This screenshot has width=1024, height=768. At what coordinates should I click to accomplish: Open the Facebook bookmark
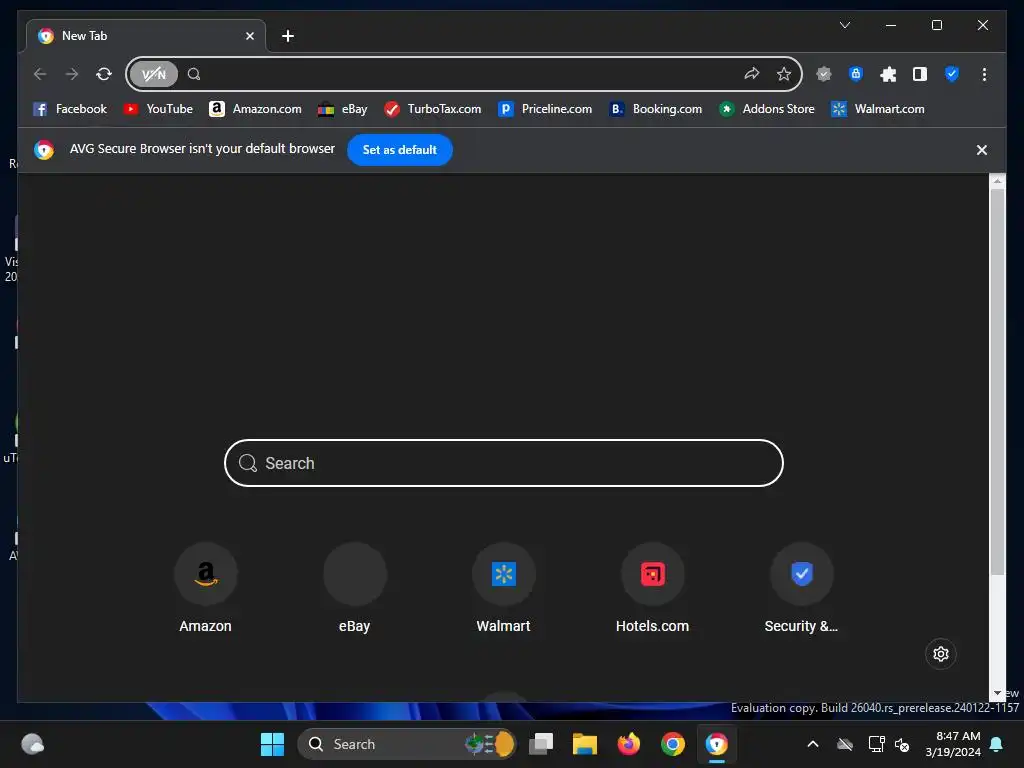pyautogui.click(x=70, y=109)
